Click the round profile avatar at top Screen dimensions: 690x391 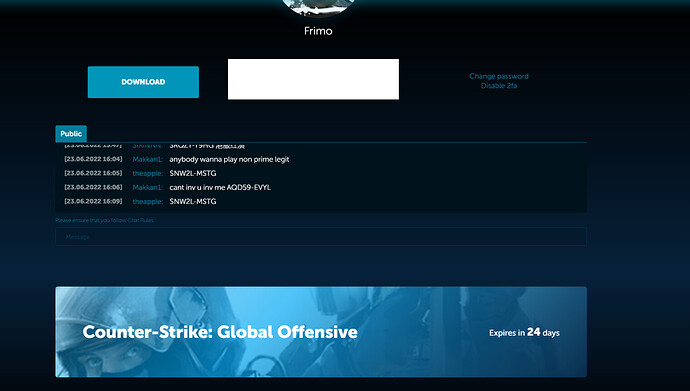tap(318, 7)
